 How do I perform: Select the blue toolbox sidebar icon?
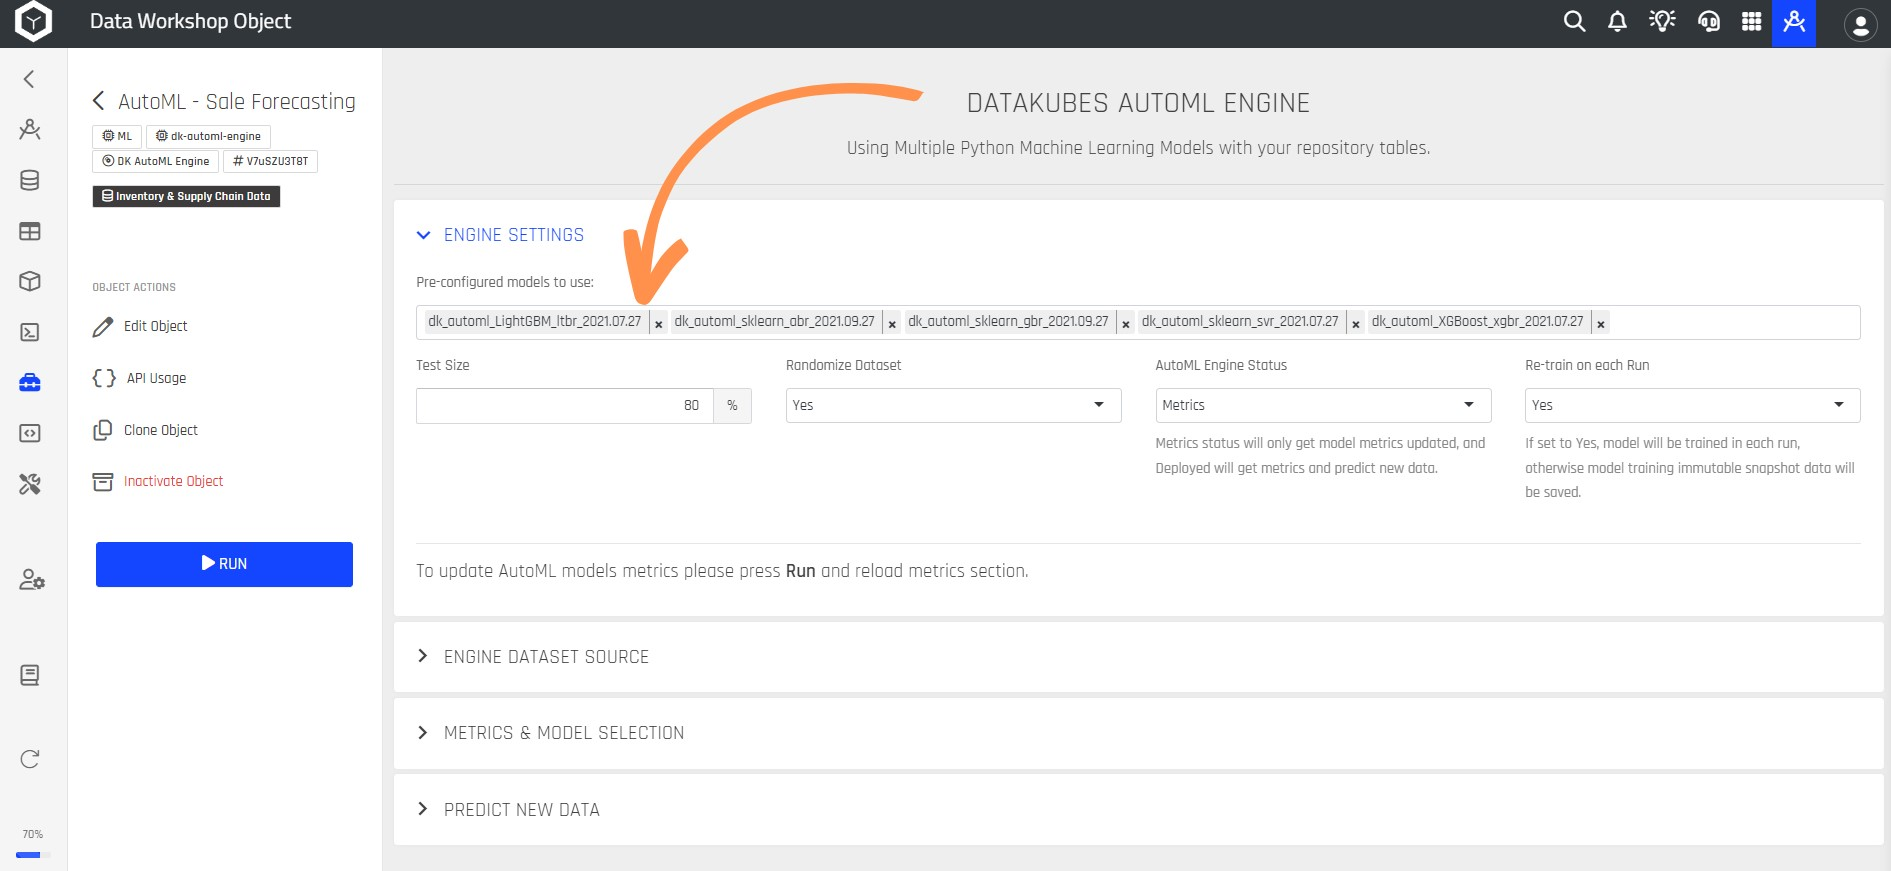30,382
